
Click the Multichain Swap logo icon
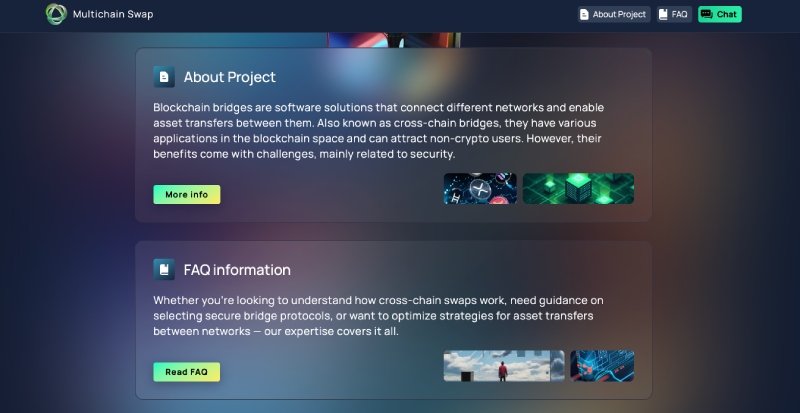pos(56,14)
